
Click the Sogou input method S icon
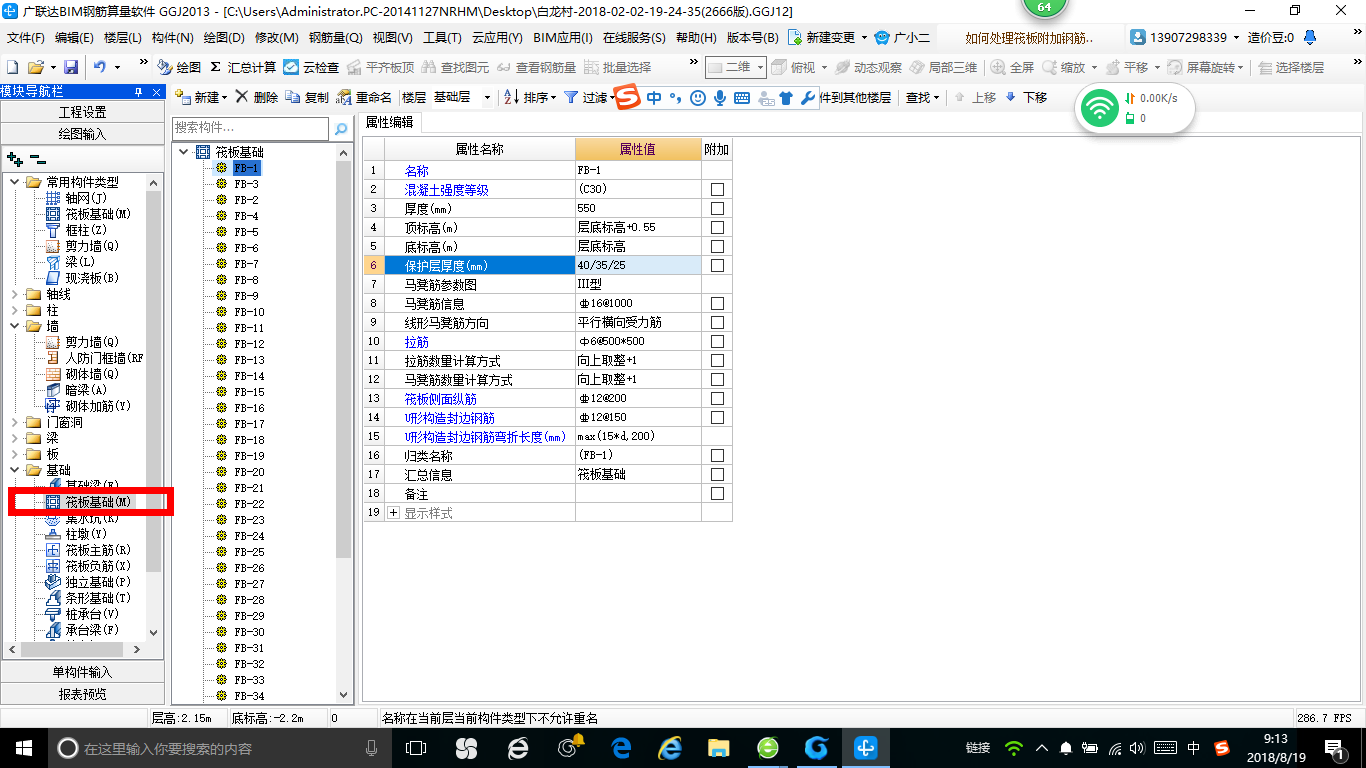click(x=626, y=97)
